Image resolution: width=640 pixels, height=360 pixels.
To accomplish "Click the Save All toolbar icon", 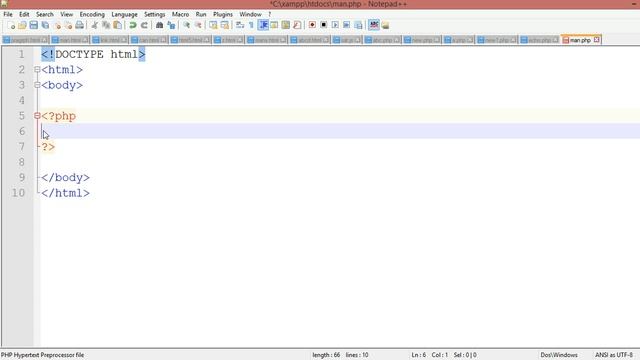I will point(45,25).
